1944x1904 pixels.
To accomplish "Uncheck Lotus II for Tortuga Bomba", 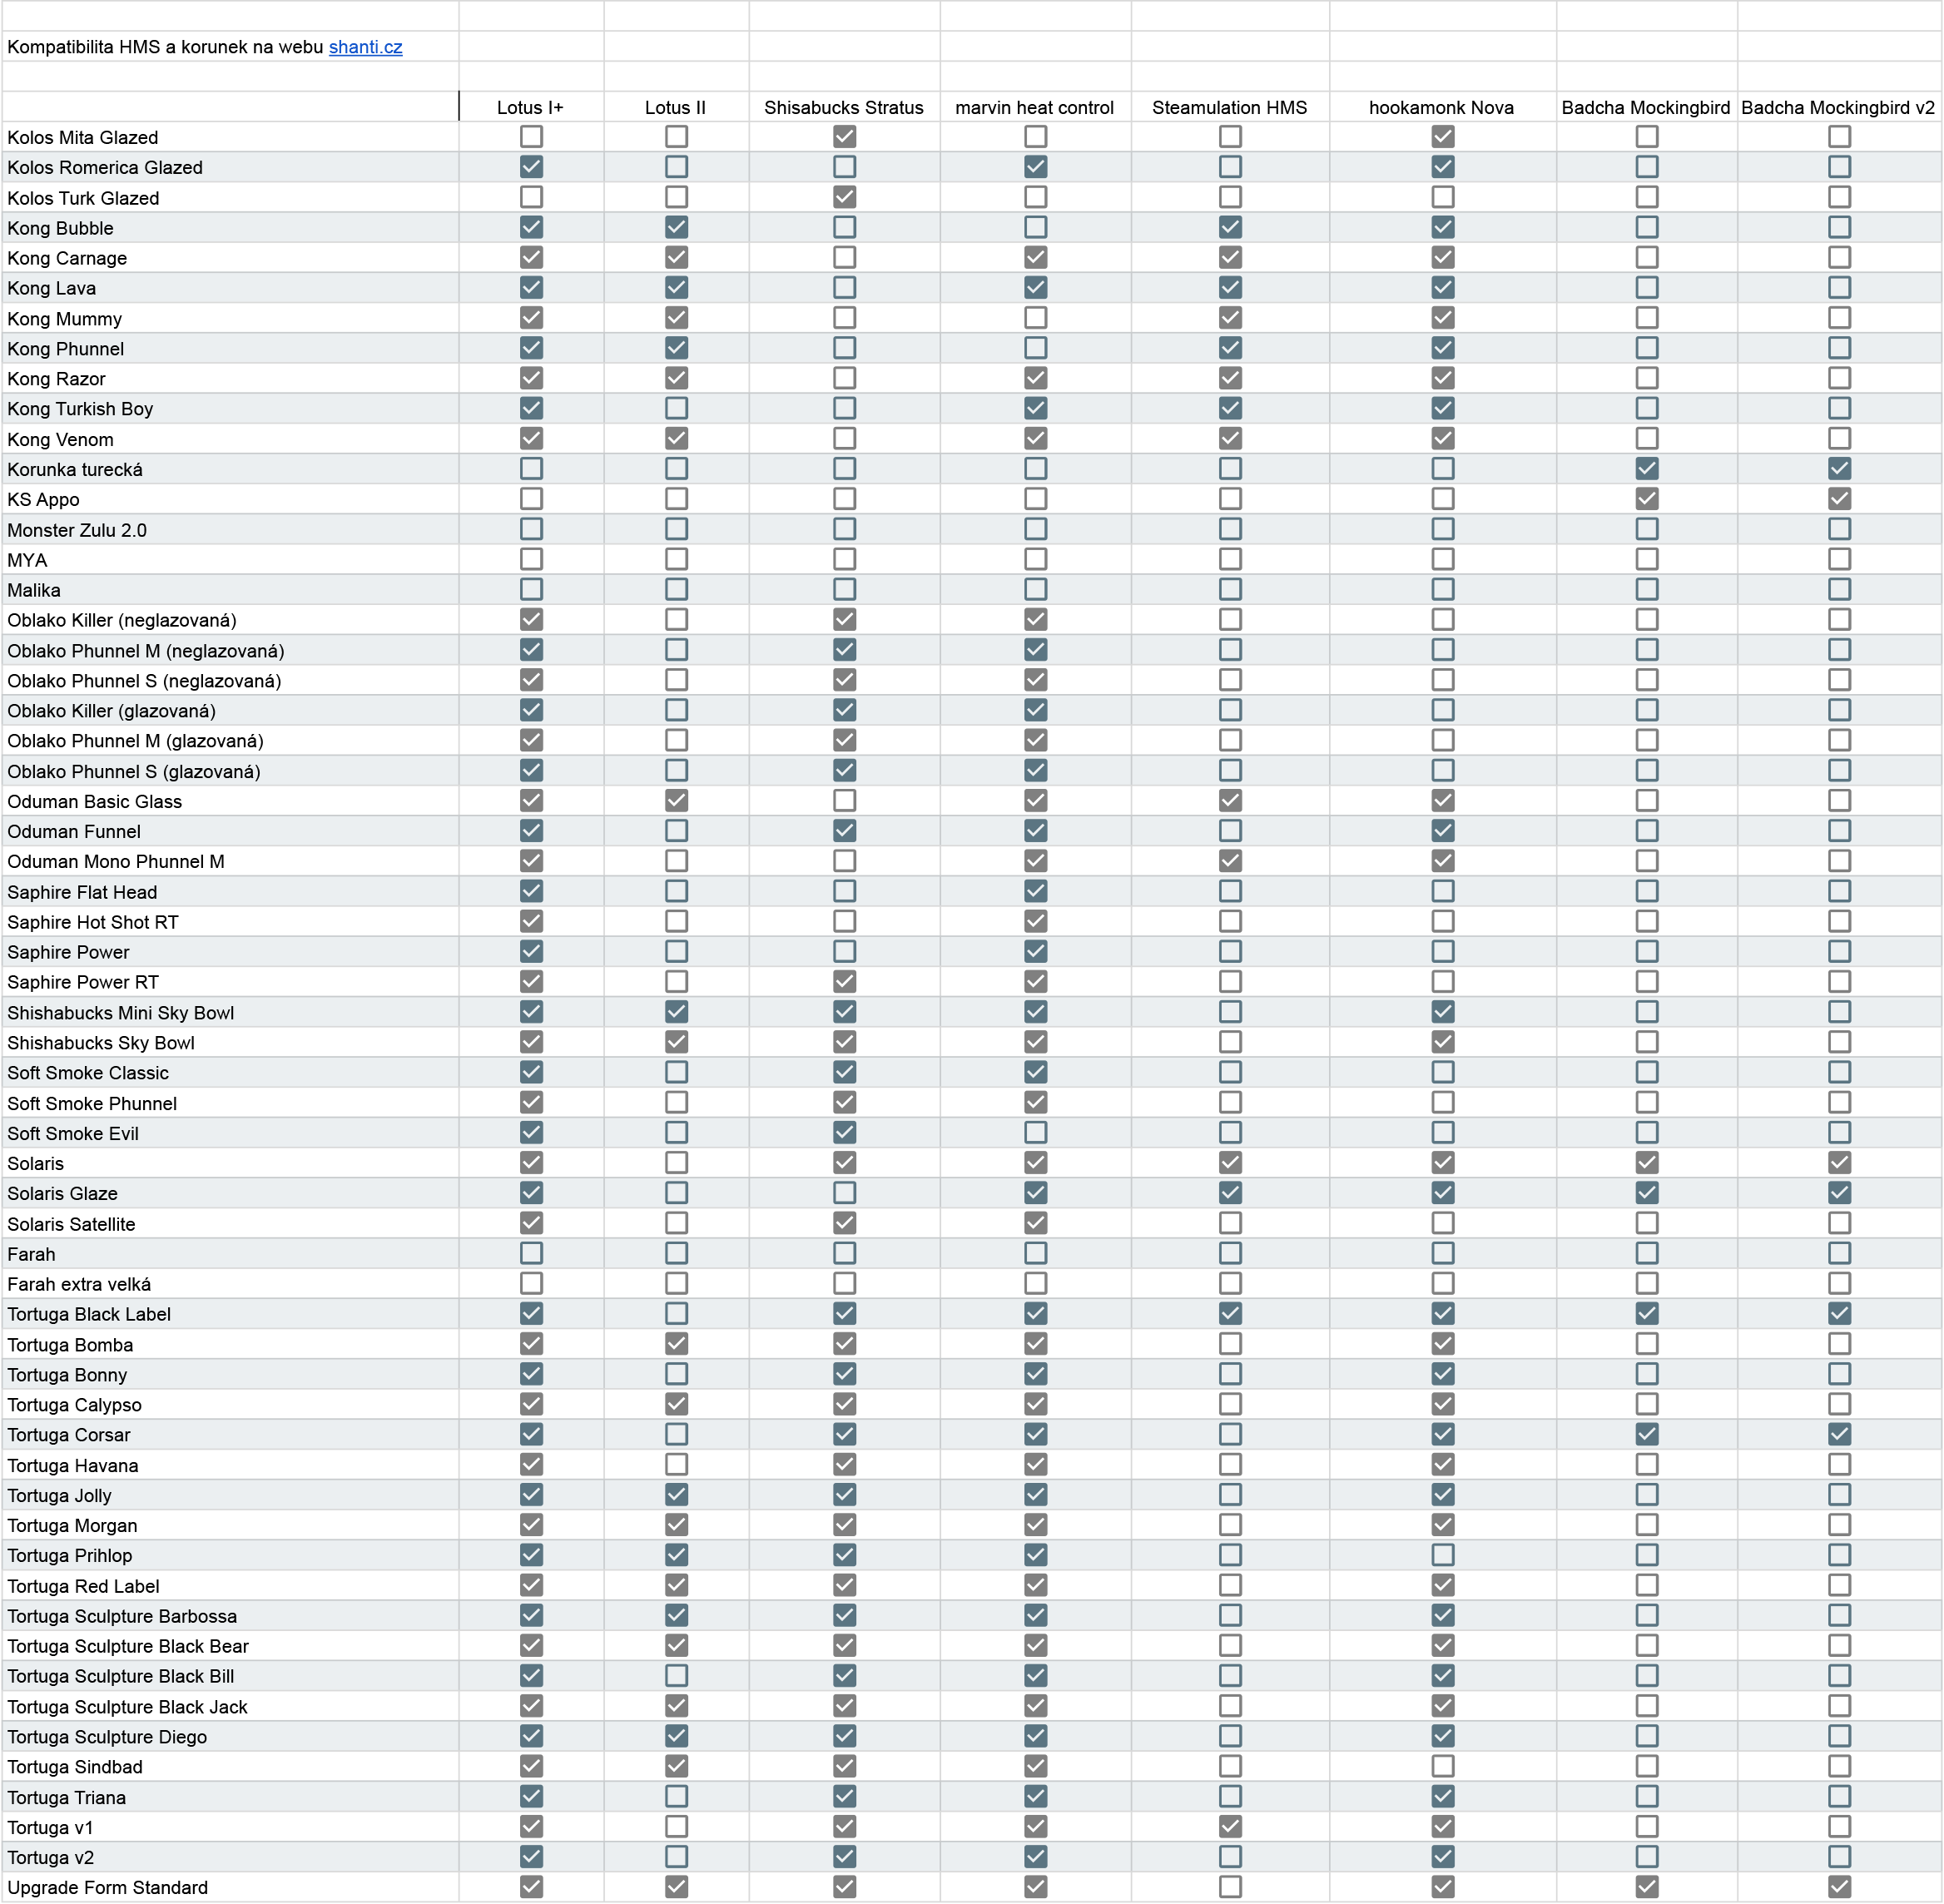I will point(676,1343).
